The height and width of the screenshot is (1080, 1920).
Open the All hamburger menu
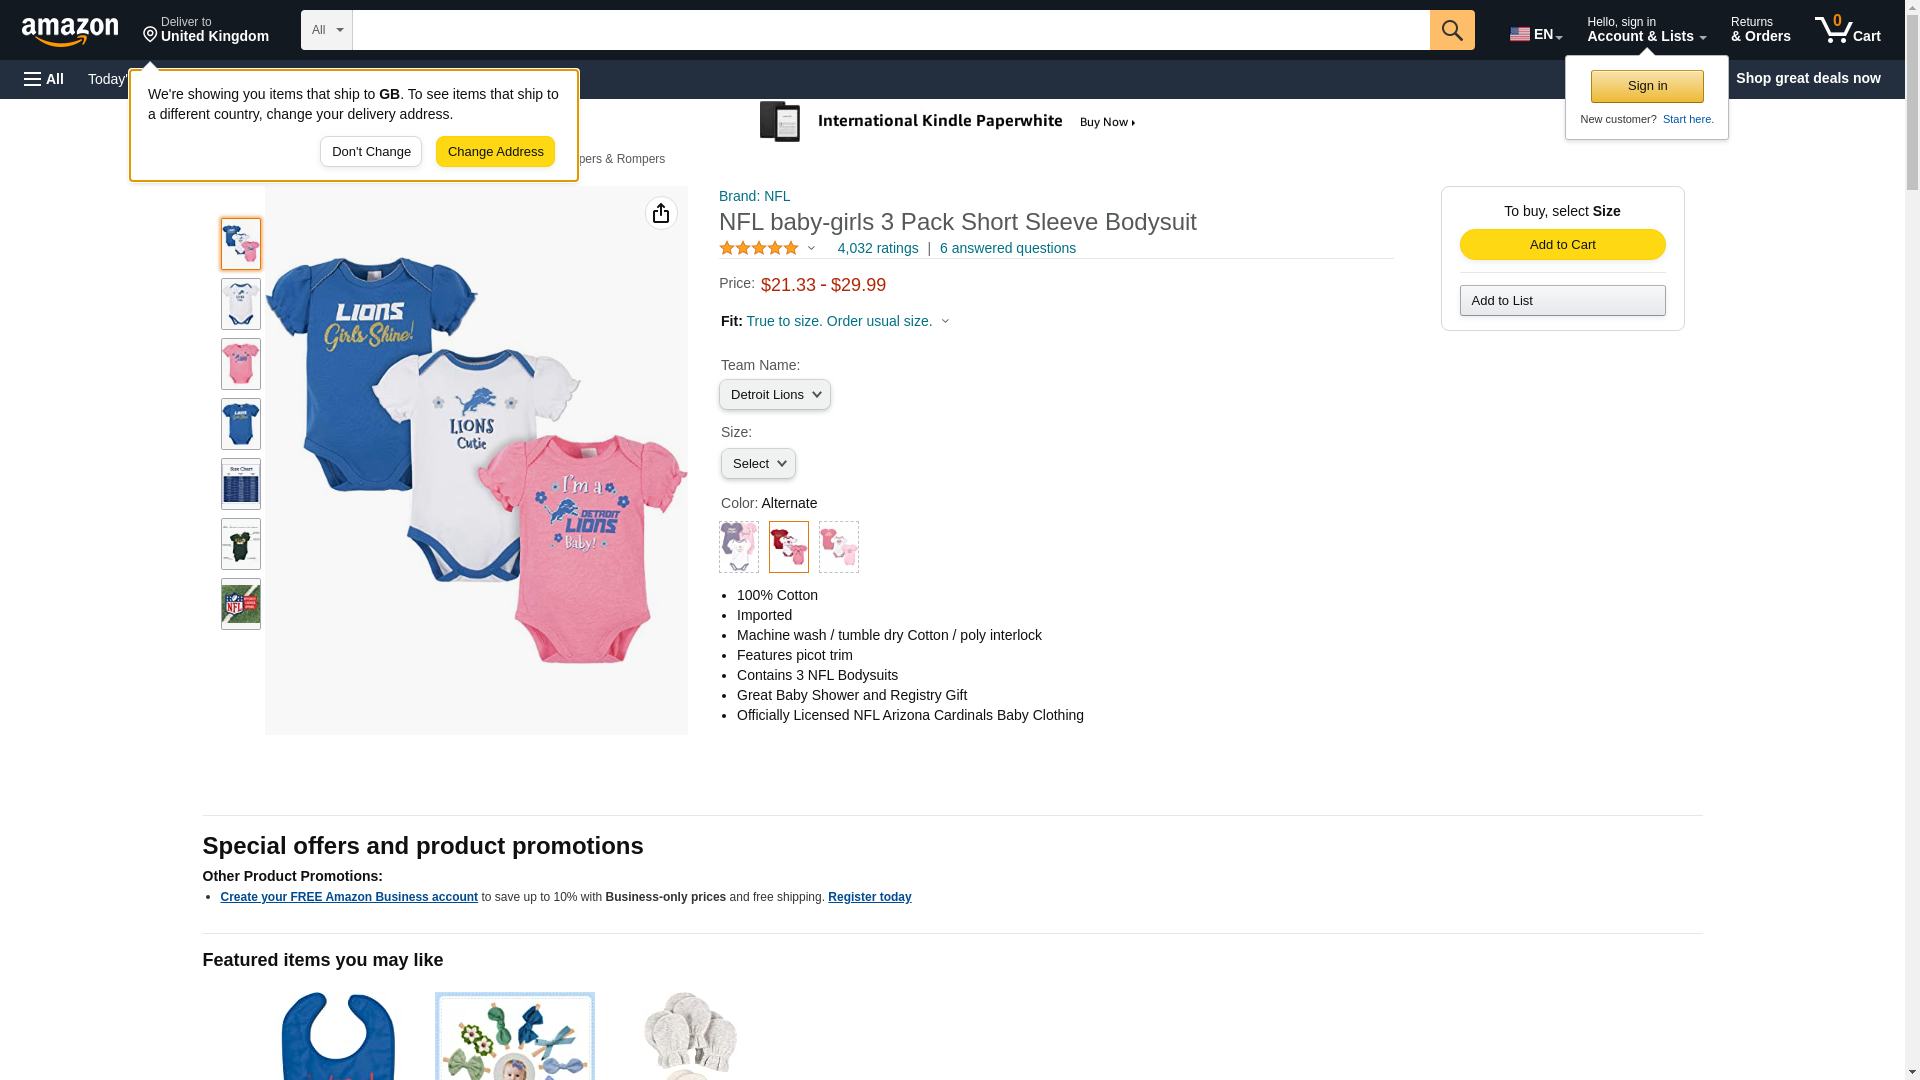click(x=44, y=79)
